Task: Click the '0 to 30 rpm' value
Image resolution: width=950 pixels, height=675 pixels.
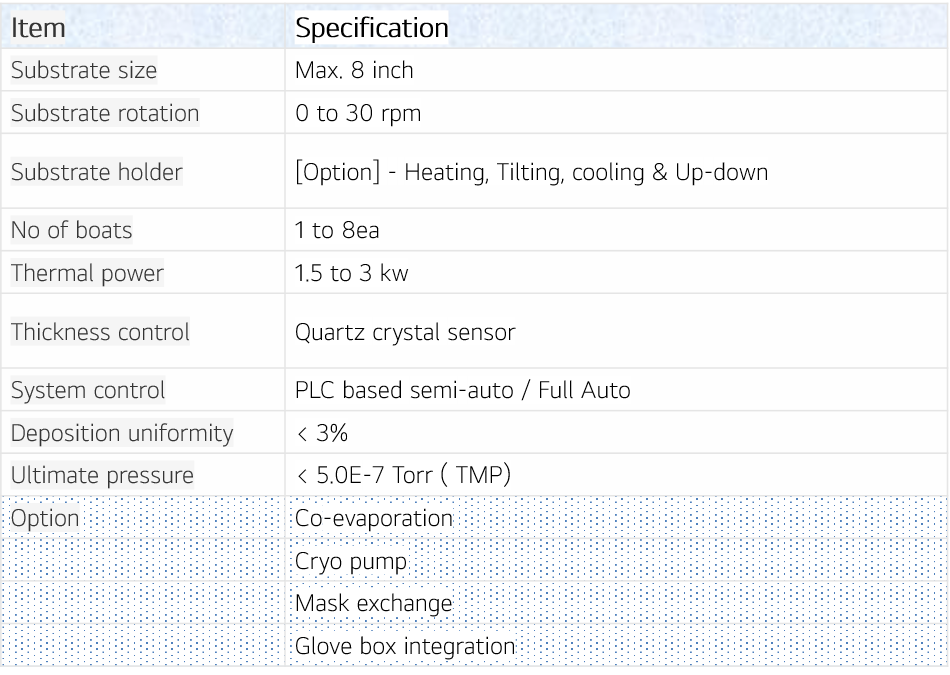Action: 358,114
